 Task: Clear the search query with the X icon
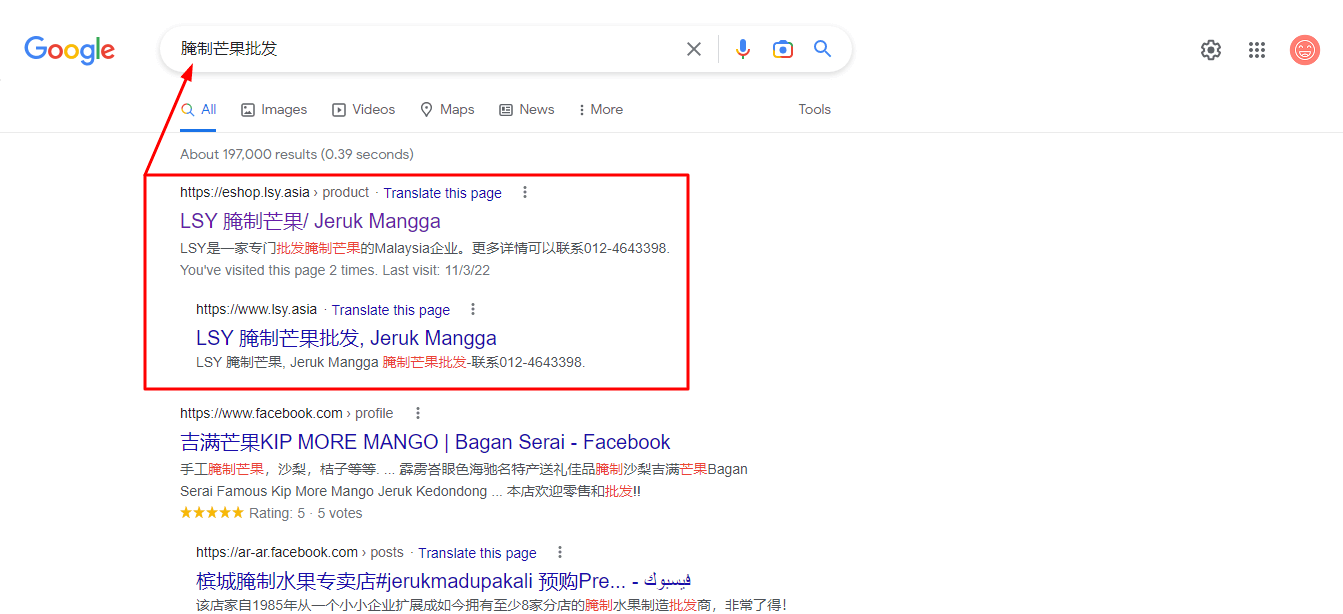693,49
